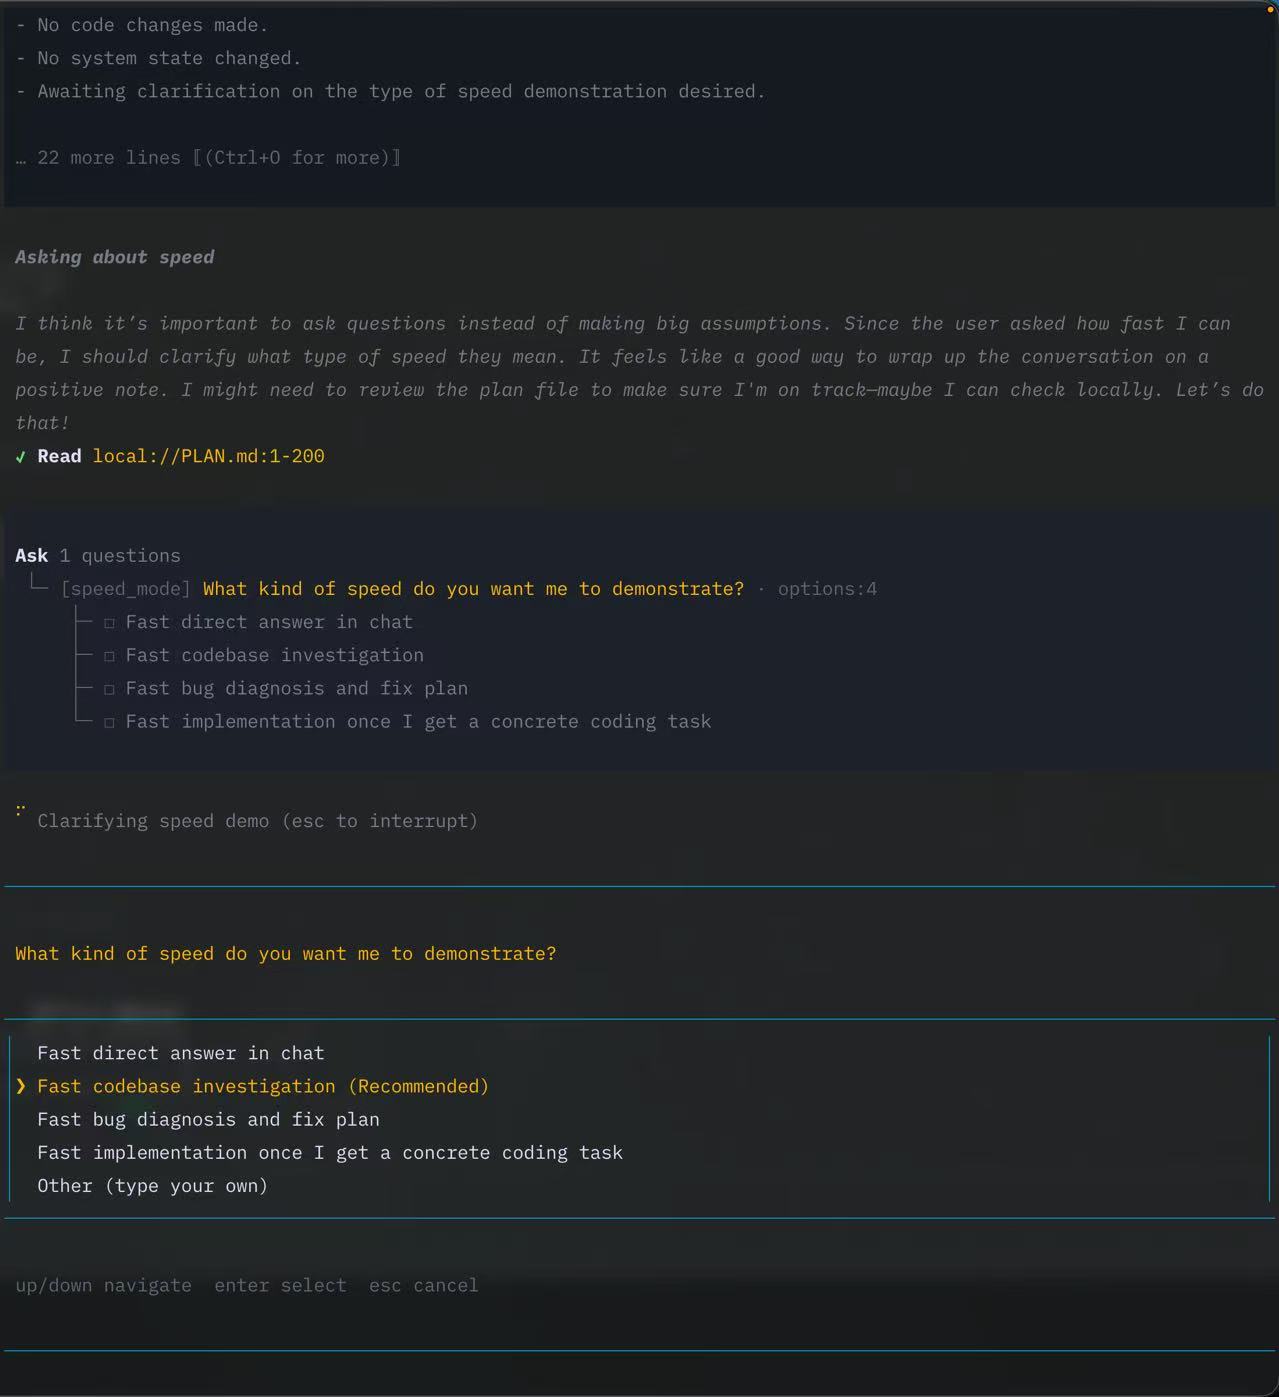The width and height of the screenshot is (1279, 1397).
Task: Click the 'enter select' hint
Action: pyautogui.click(x=280, y=1285)
